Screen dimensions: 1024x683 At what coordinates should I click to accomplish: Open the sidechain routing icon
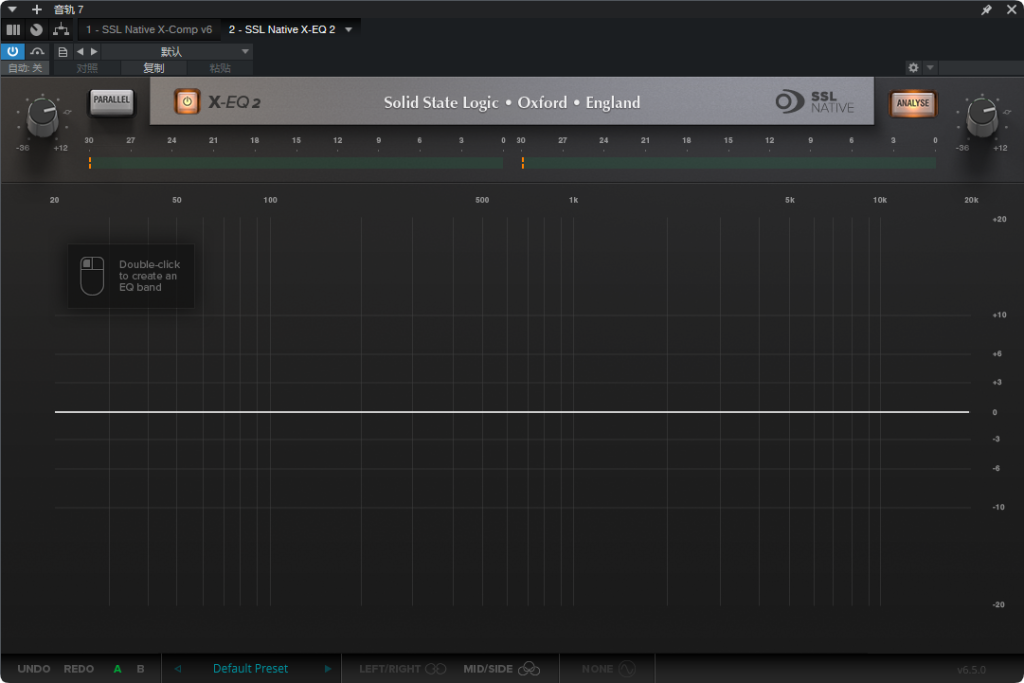click(37, 51)
